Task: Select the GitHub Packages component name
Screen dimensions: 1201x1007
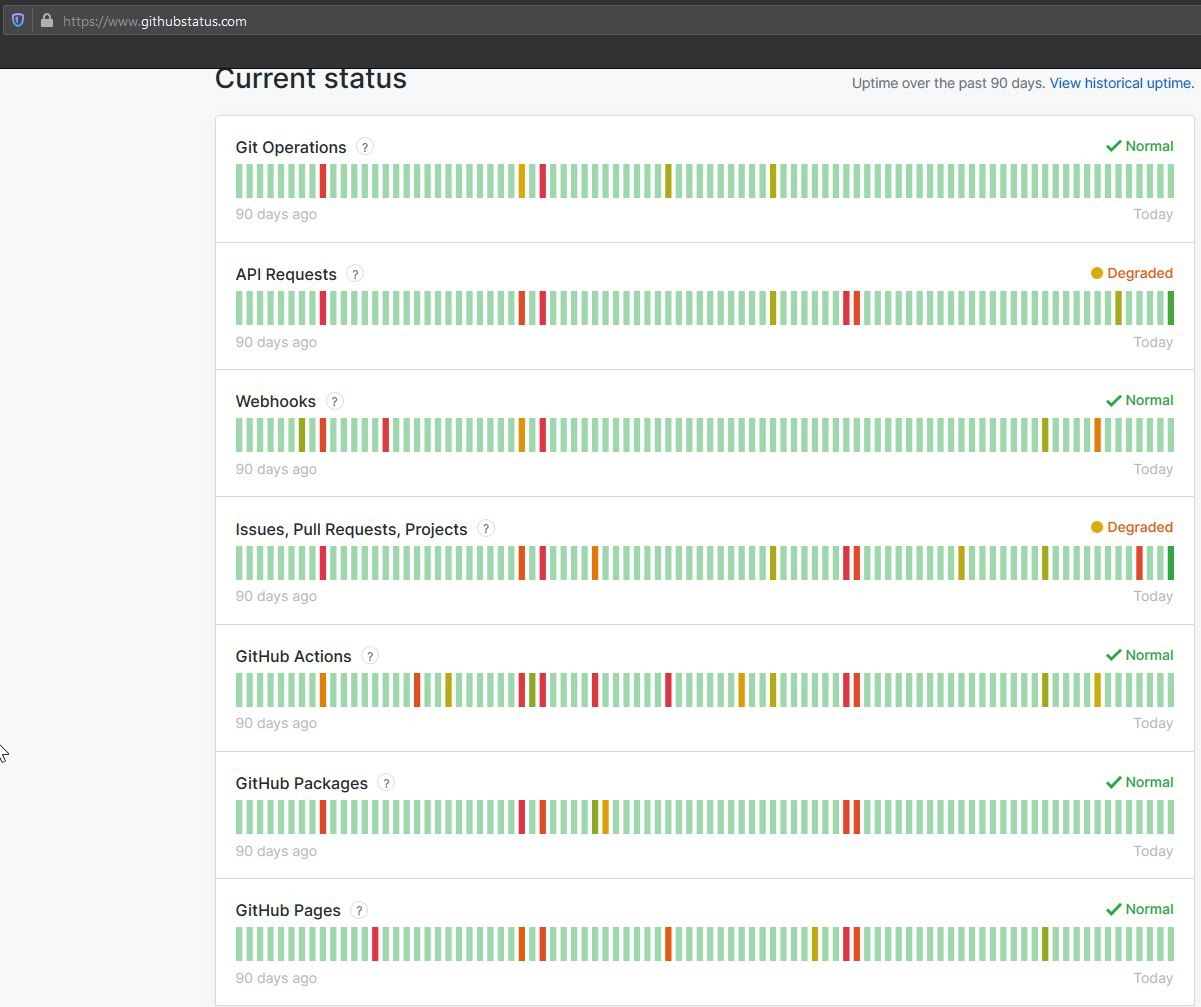Action: pos(302,783)
